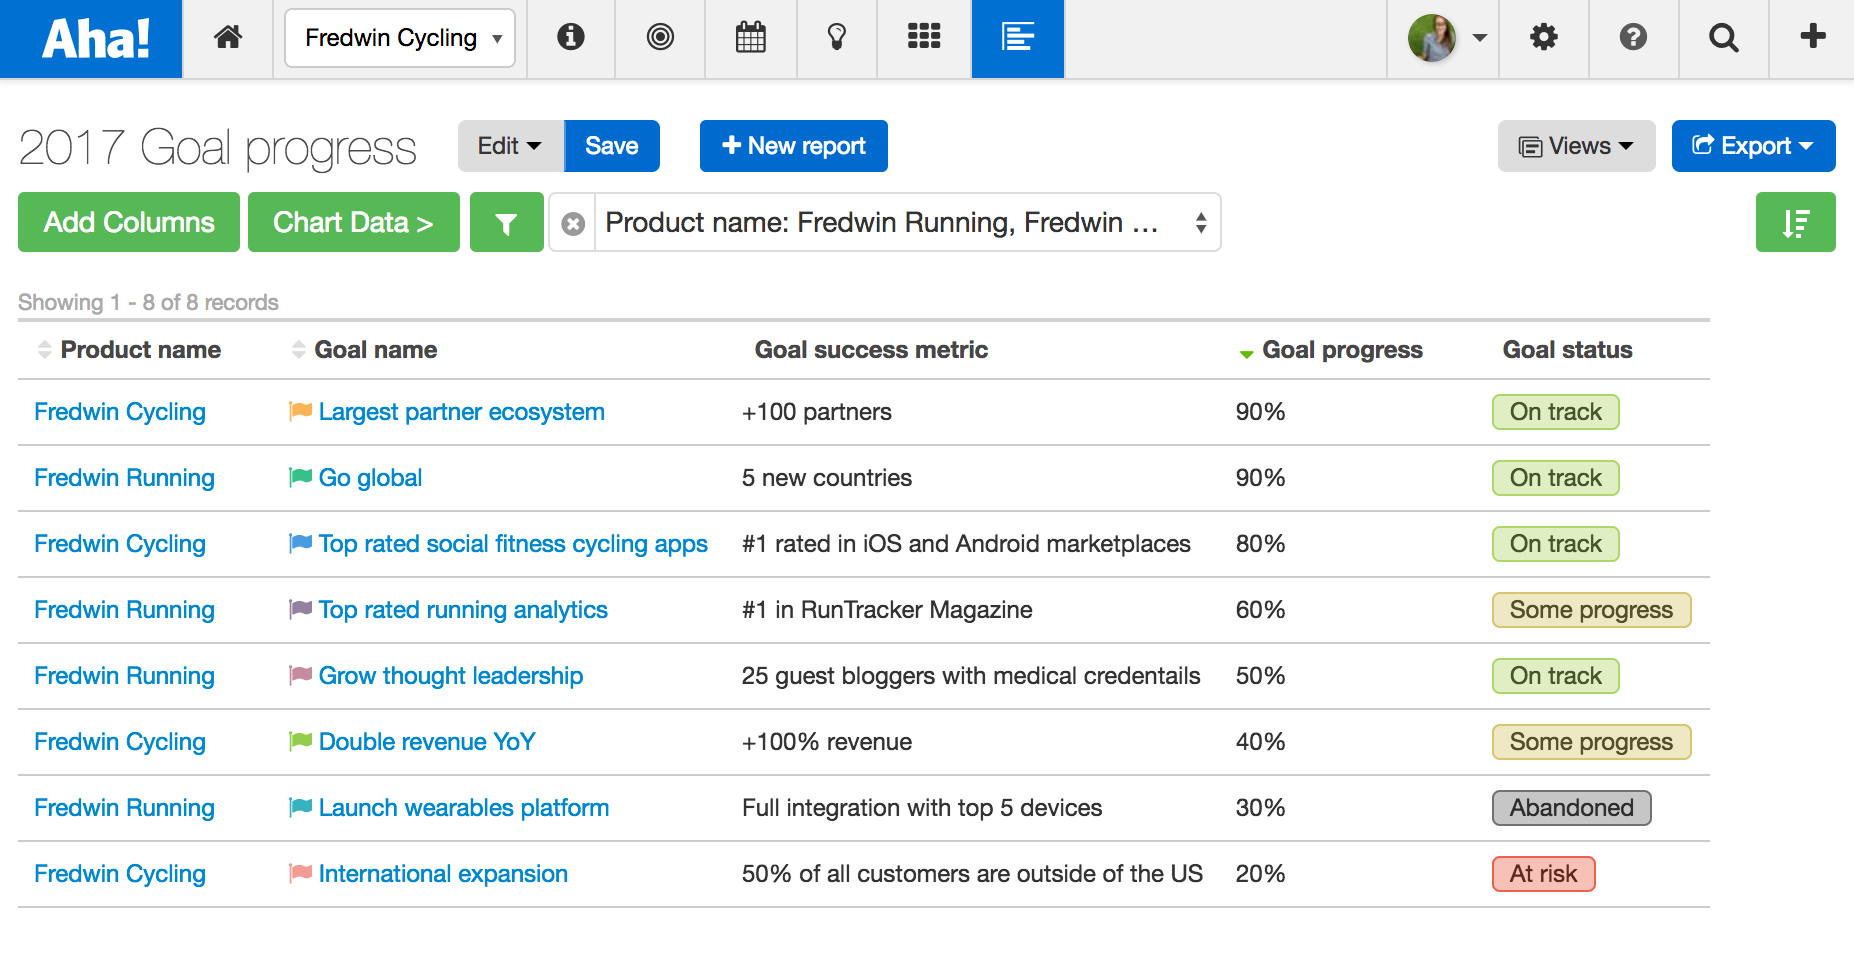Expand the Views dropdown
The image size is (1854, 970).
tap(1576, 146)
